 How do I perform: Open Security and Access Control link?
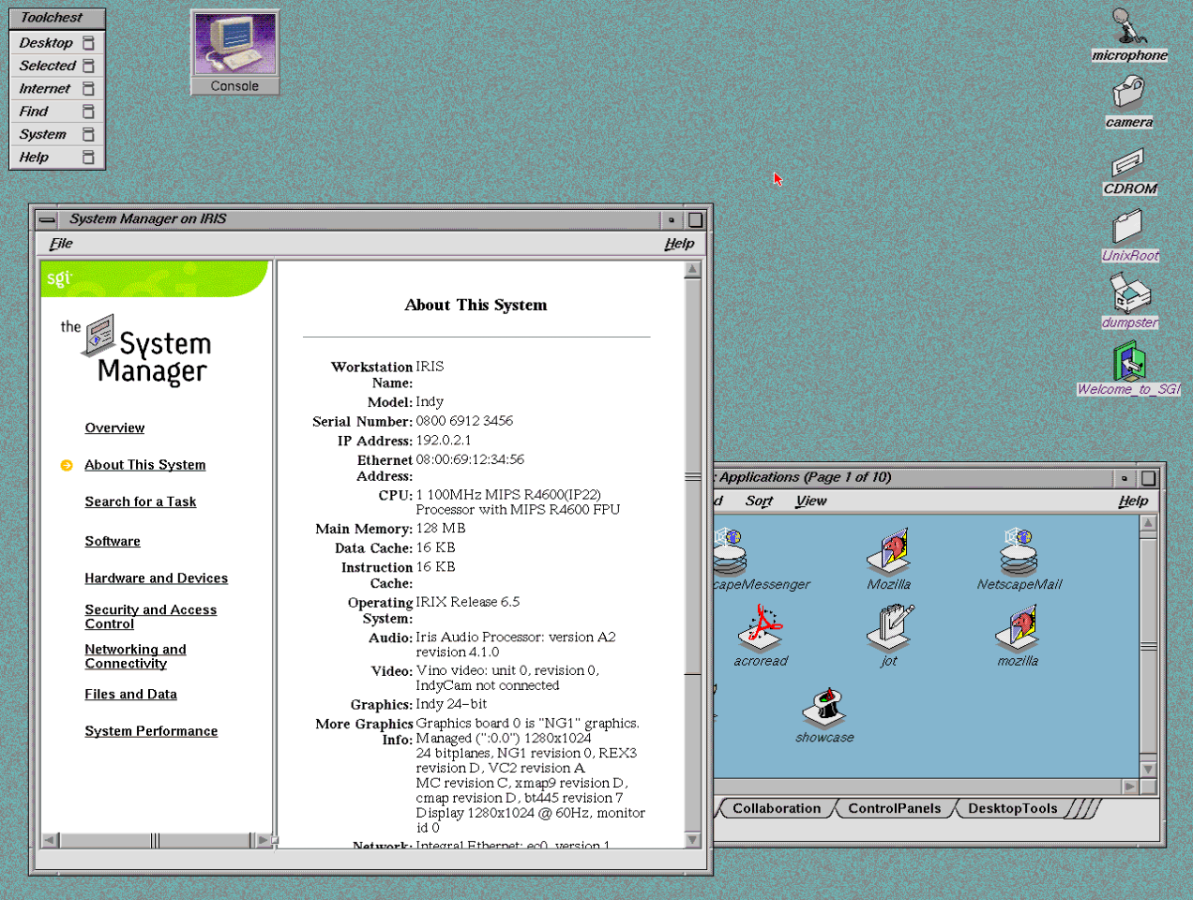(151, 616)
